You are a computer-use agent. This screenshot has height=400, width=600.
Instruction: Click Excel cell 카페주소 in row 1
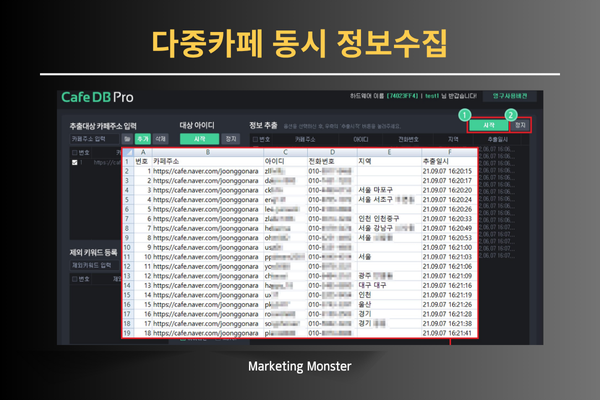(x=208, y=161)
